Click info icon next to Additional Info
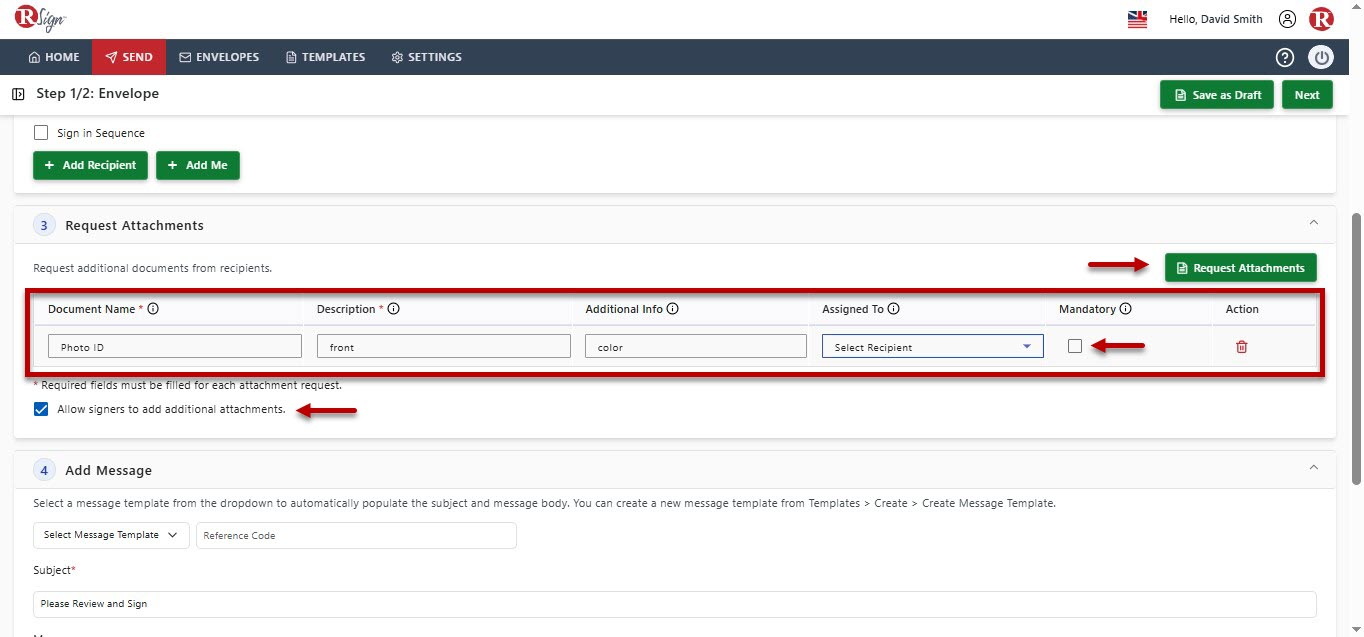This screenshot has height=637, width=1364. (x=673, y=309)
